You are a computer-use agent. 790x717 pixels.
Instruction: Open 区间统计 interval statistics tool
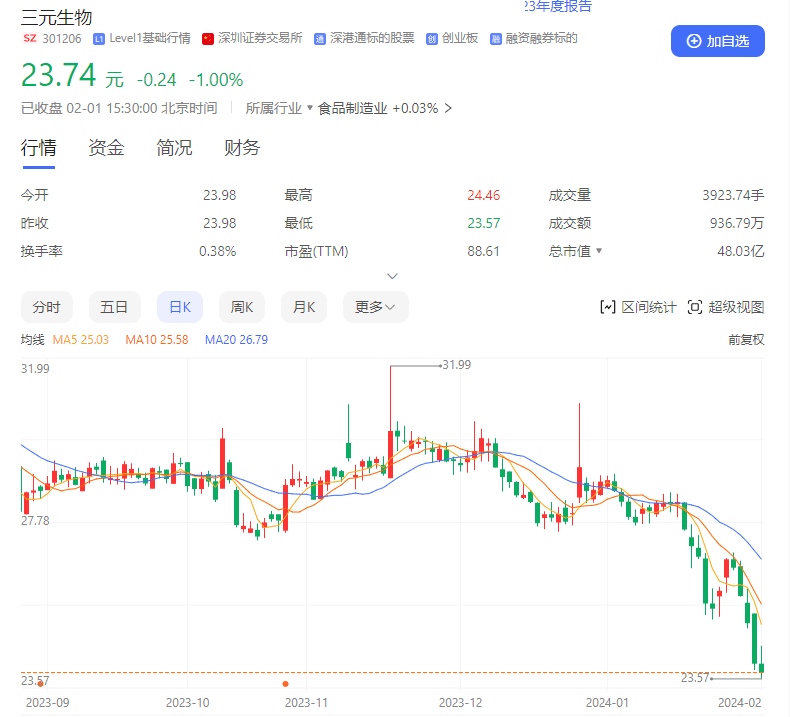[638, 307]
